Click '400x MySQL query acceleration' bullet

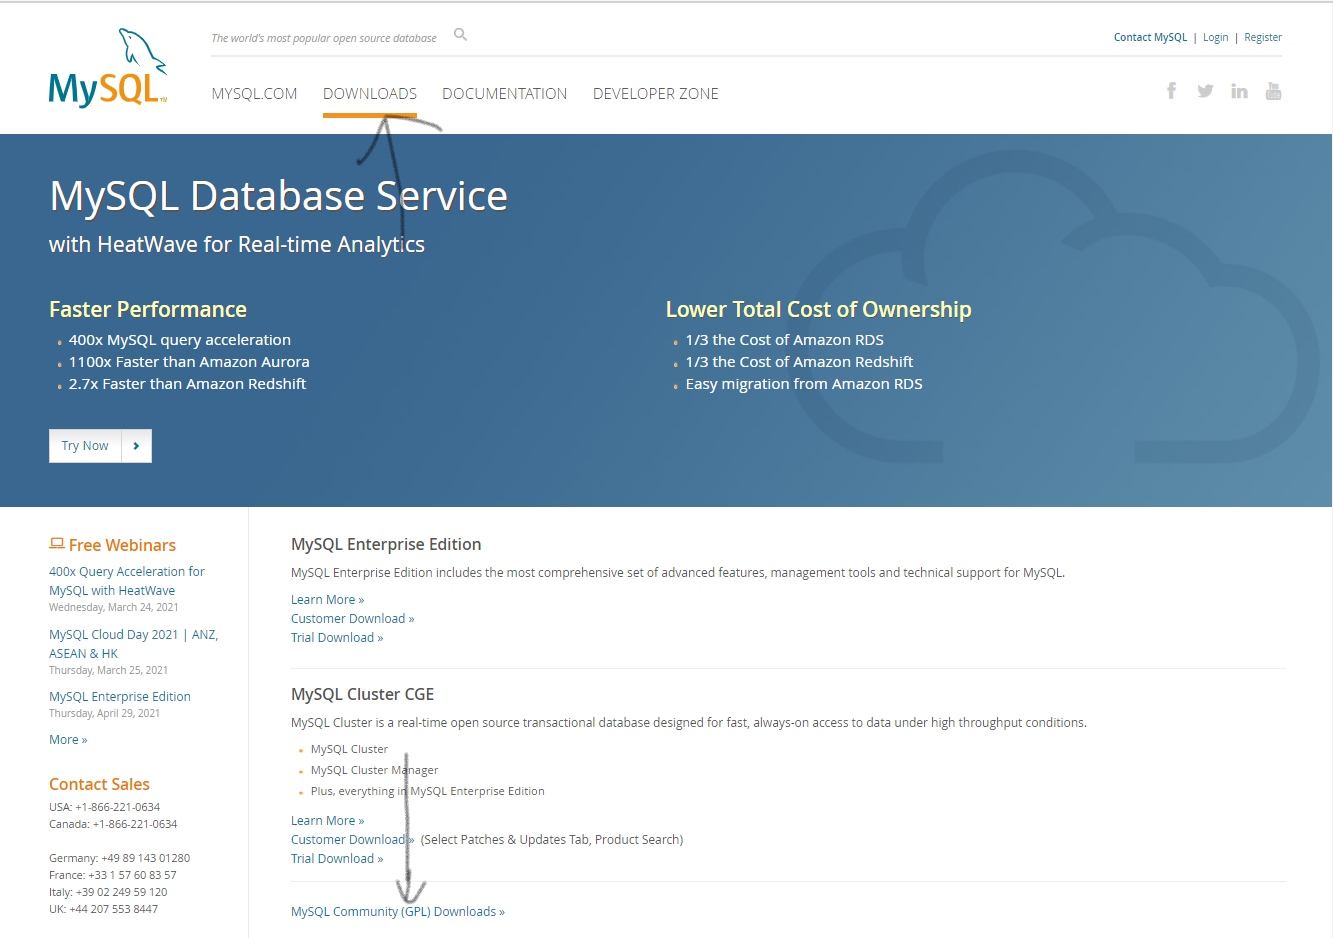coord(180,340)
